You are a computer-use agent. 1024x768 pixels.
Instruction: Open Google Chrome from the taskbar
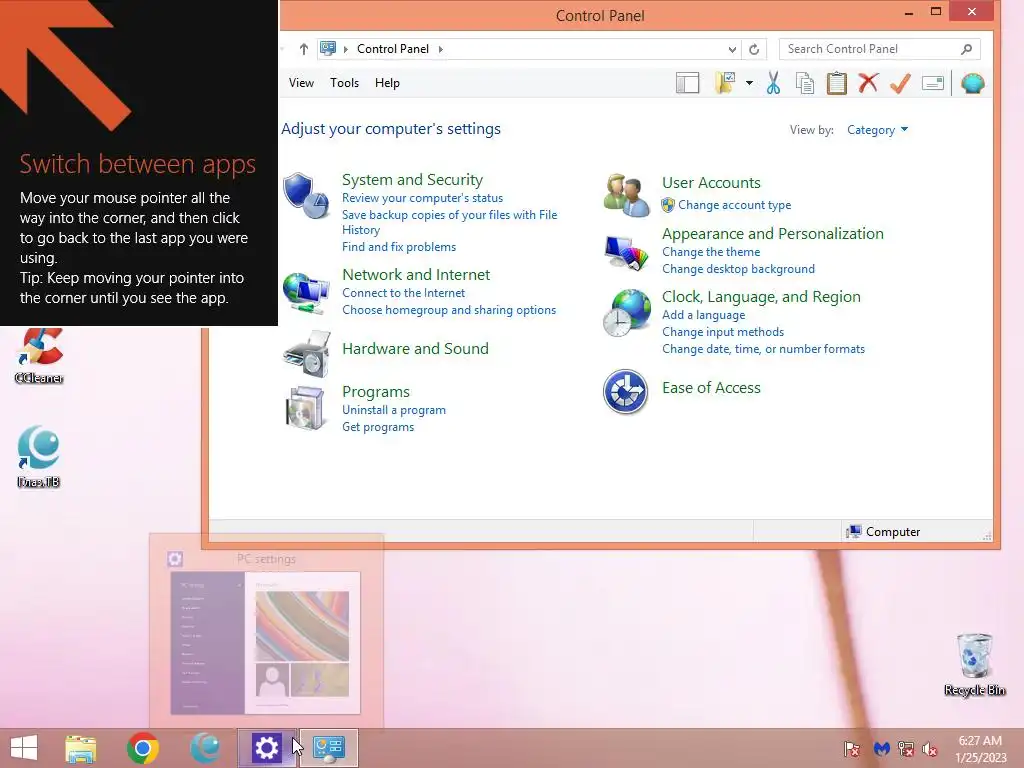(x=142, y=748)
